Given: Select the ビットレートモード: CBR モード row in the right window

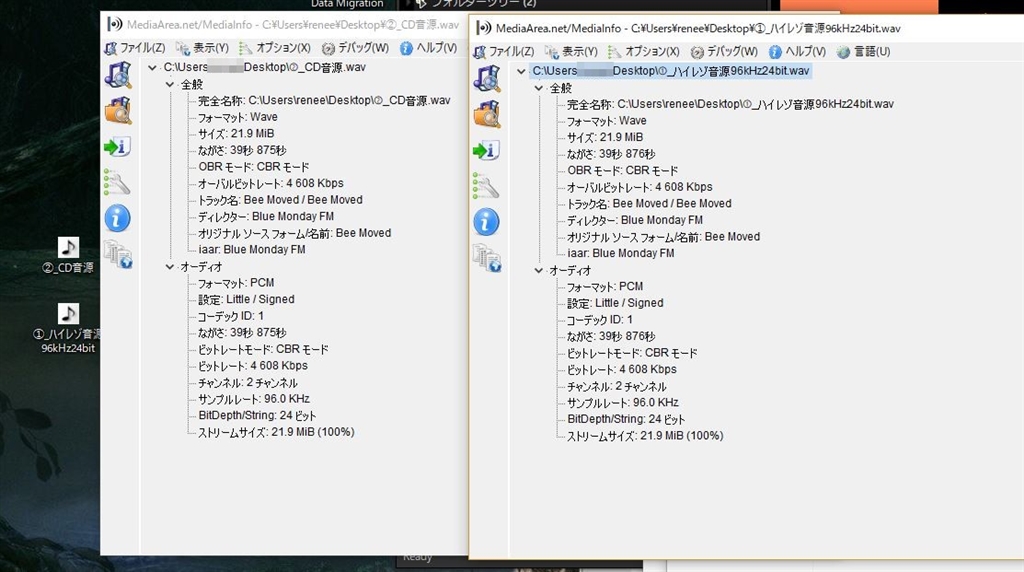Looking at the screenshot, I should 632,353.
